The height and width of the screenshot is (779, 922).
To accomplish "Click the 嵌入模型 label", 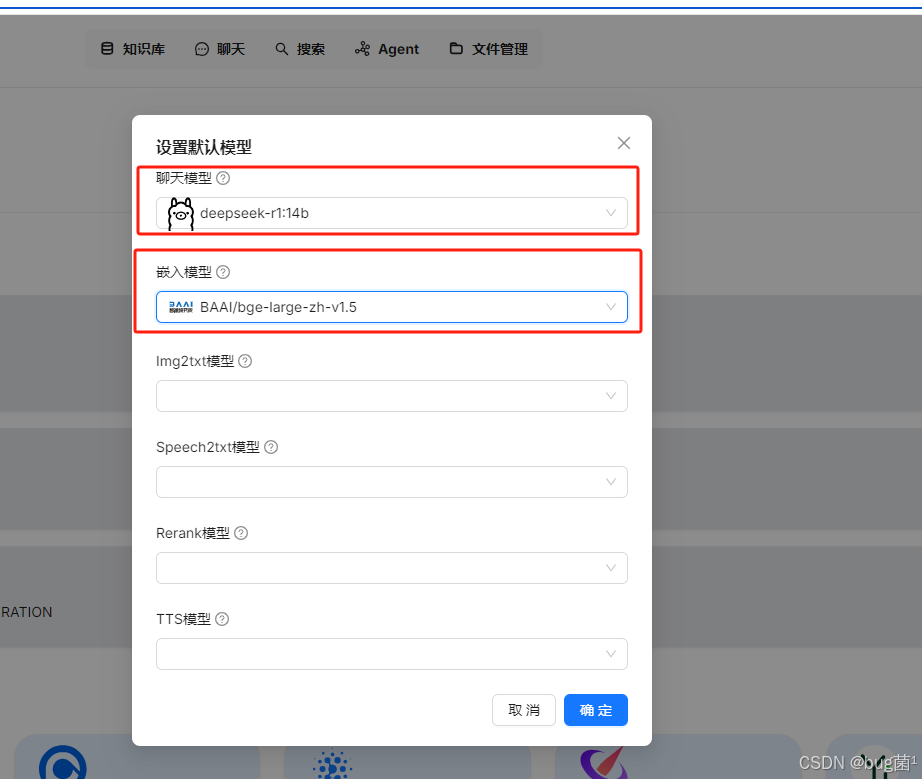I will pos(183,272).
